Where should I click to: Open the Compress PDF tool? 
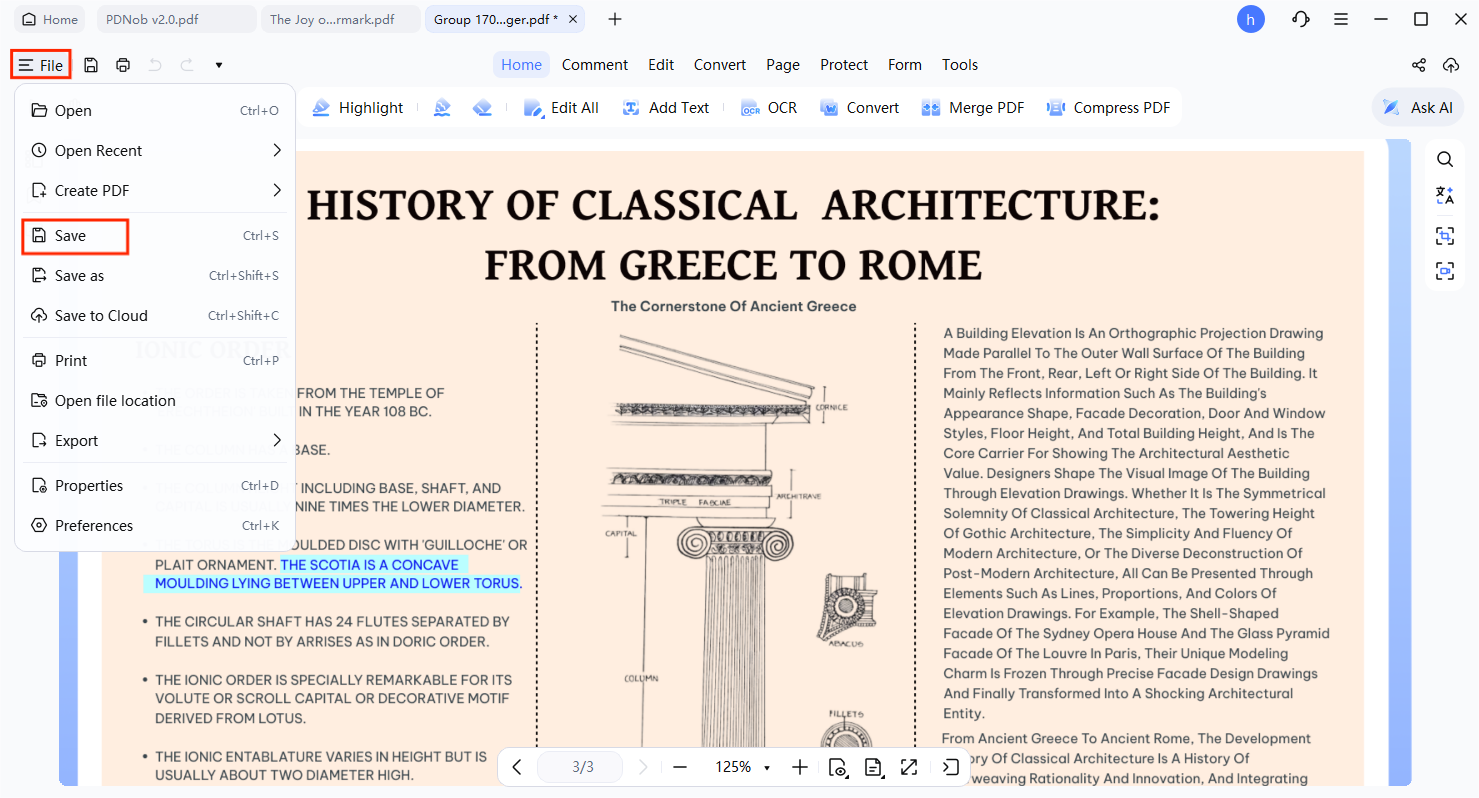click(x=1108, y=107)
